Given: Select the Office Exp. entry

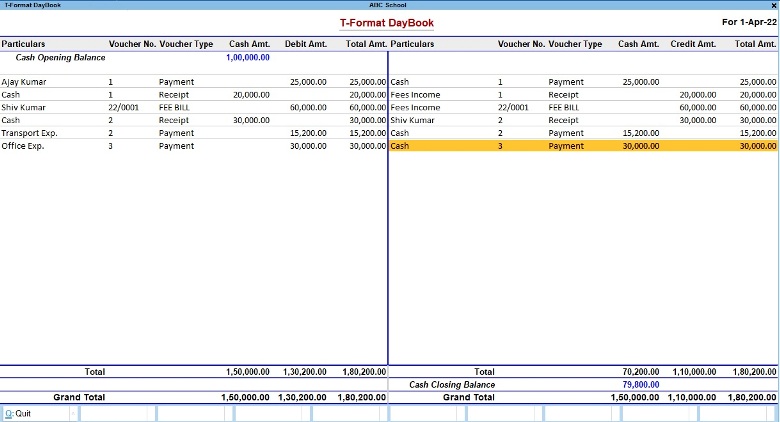Looking at the screenshot, I should tap(194, 146).
